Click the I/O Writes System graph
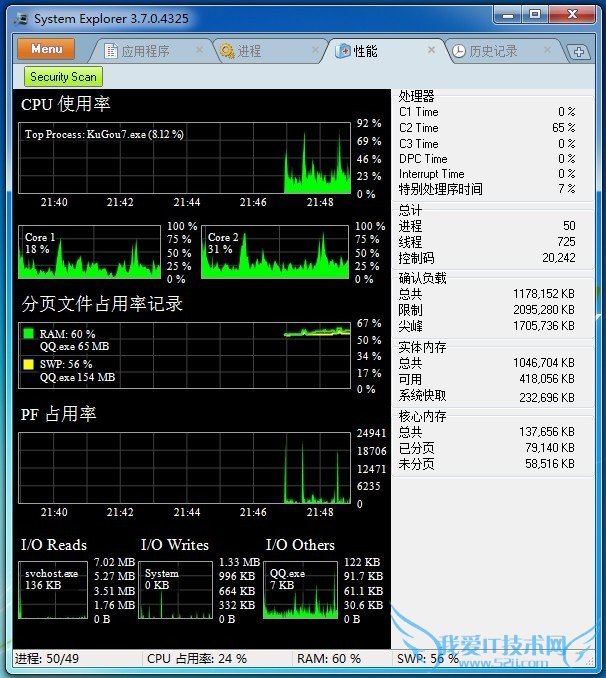The image size is (606, 678). coord(176,590)
